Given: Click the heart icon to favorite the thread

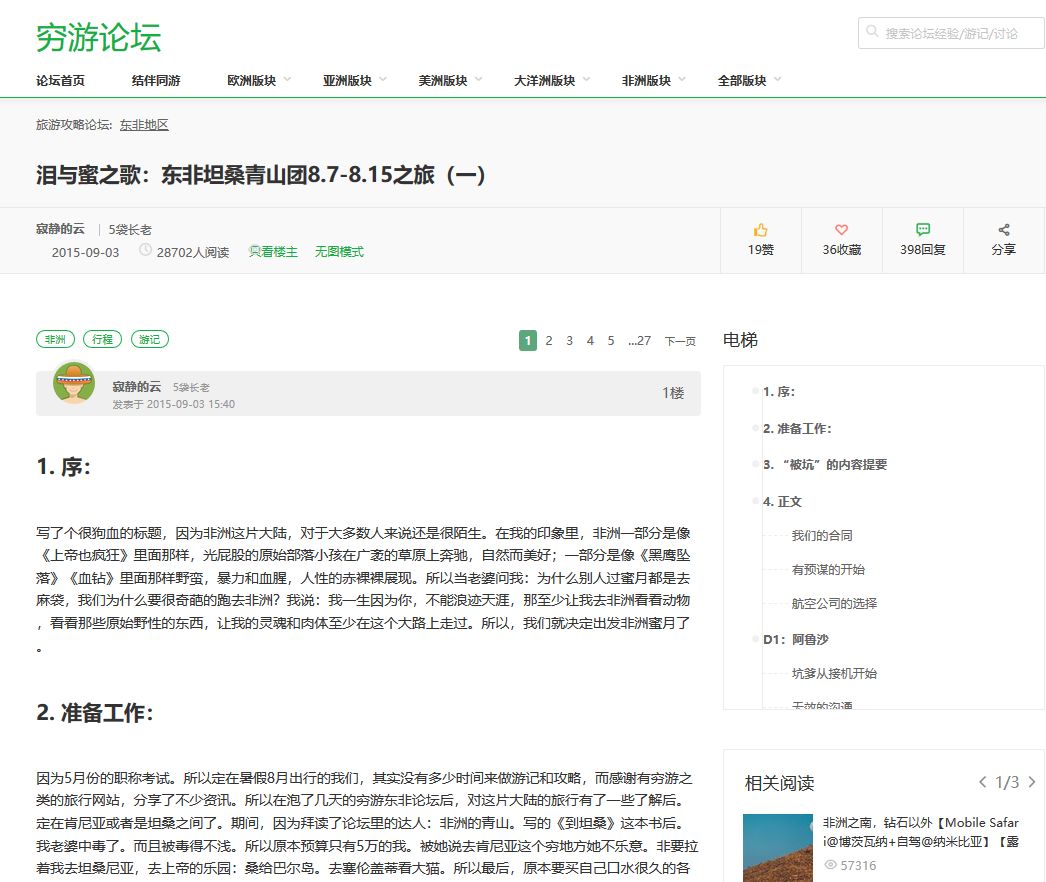Looking at the screenshot, I should 841,229.
